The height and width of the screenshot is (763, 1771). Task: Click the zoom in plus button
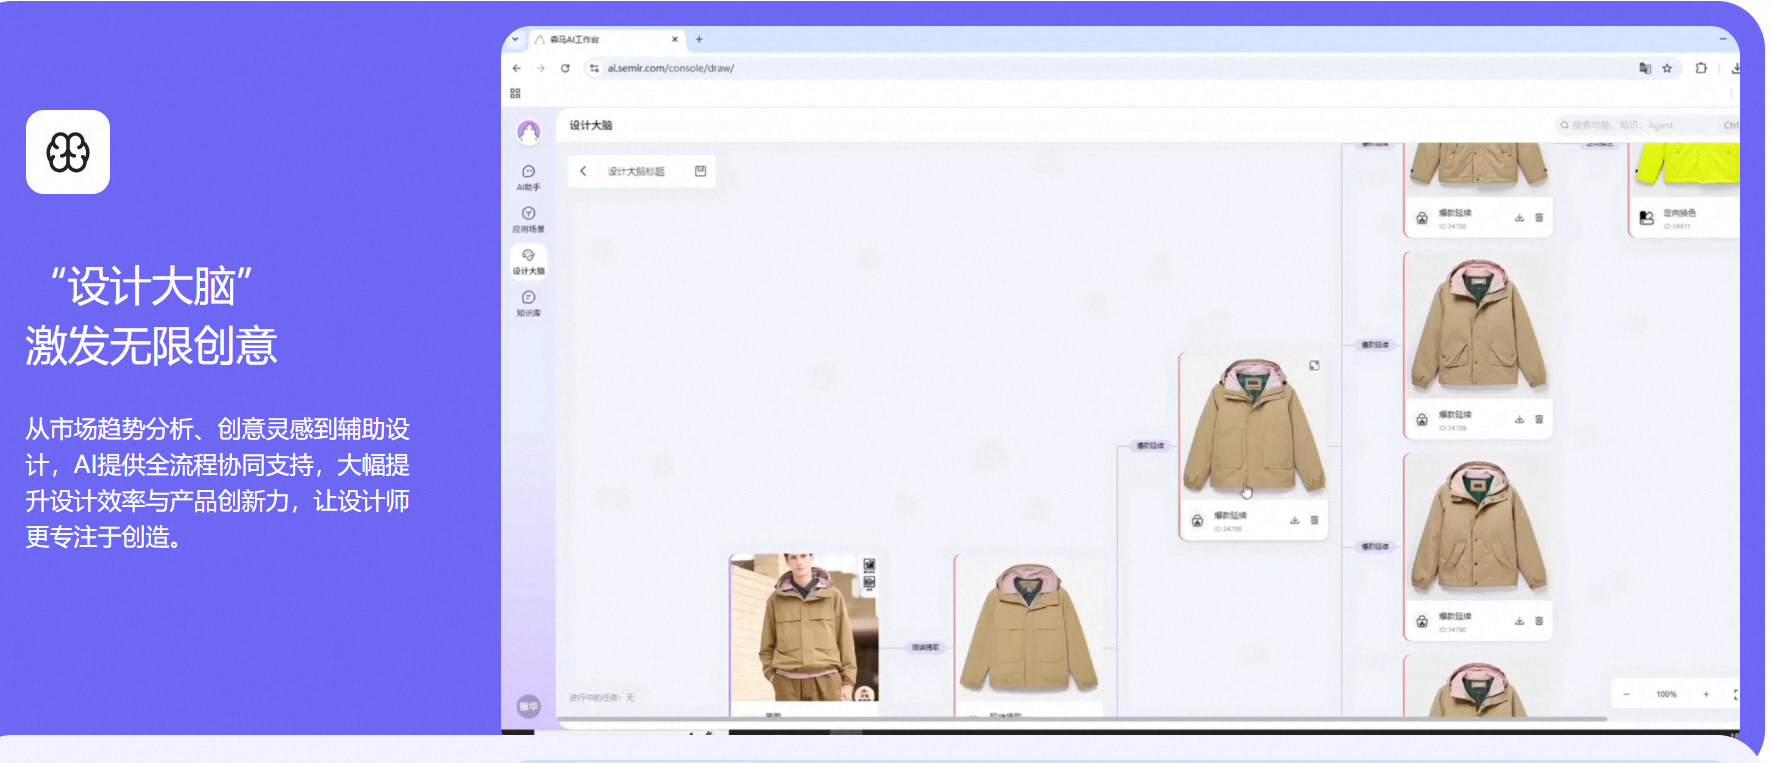(x=1706, y=694)
